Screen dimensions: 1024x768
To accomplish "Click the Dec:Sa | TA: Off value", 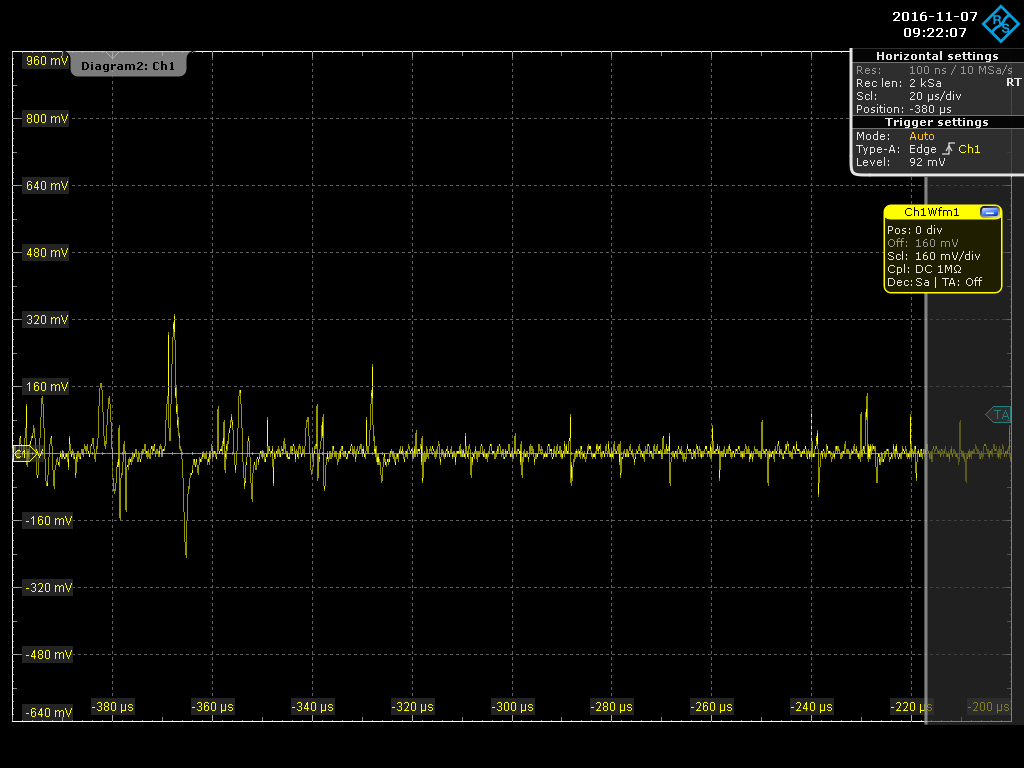I will [x=935, y=282].
